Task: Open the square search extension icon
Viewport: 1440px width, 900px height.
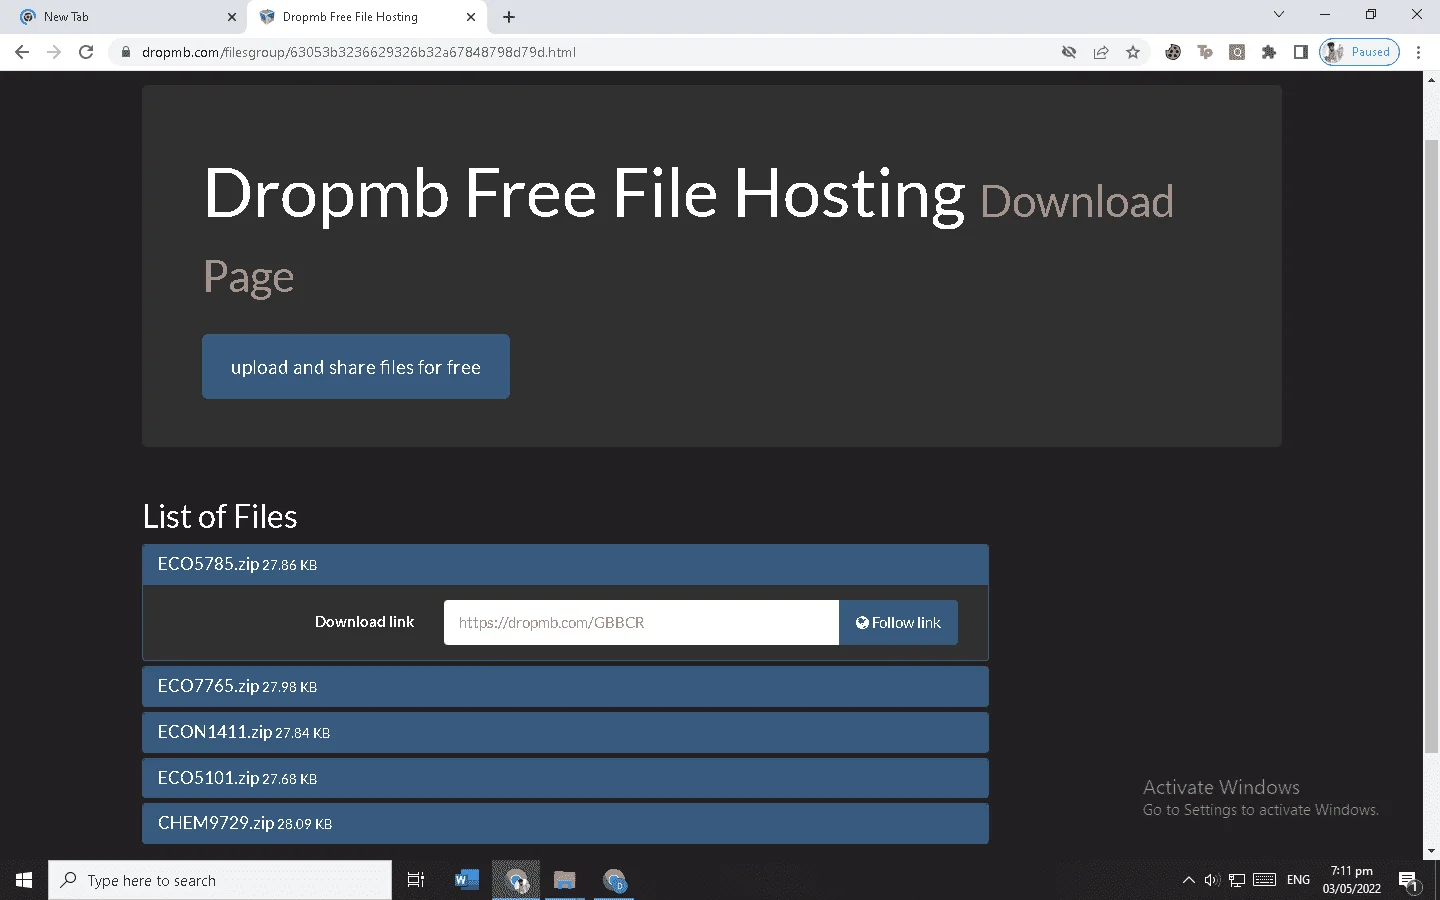Action: (1237, 52)
